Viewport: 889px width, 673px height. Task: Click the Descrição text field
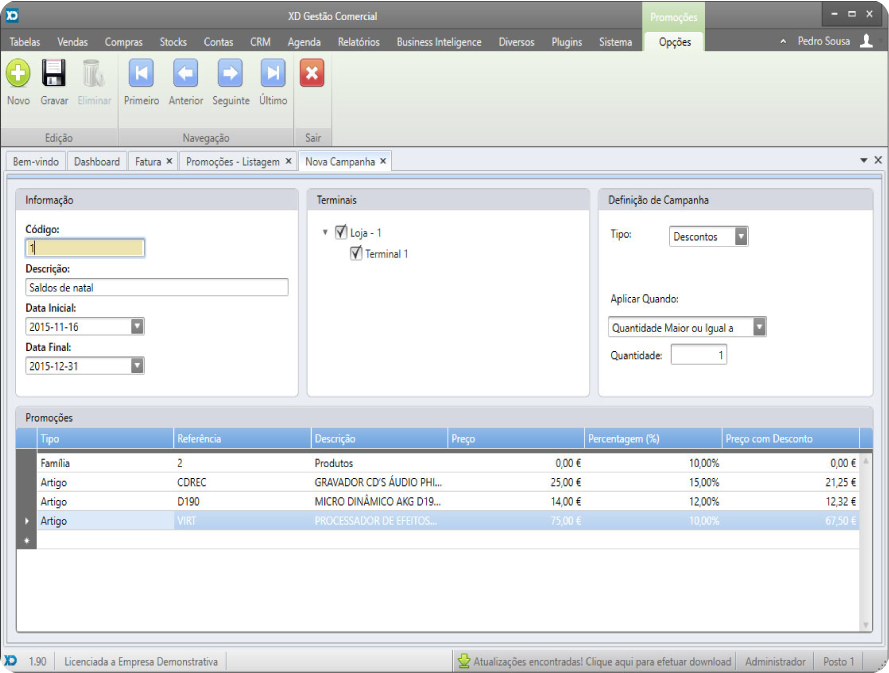coord(157,288)
